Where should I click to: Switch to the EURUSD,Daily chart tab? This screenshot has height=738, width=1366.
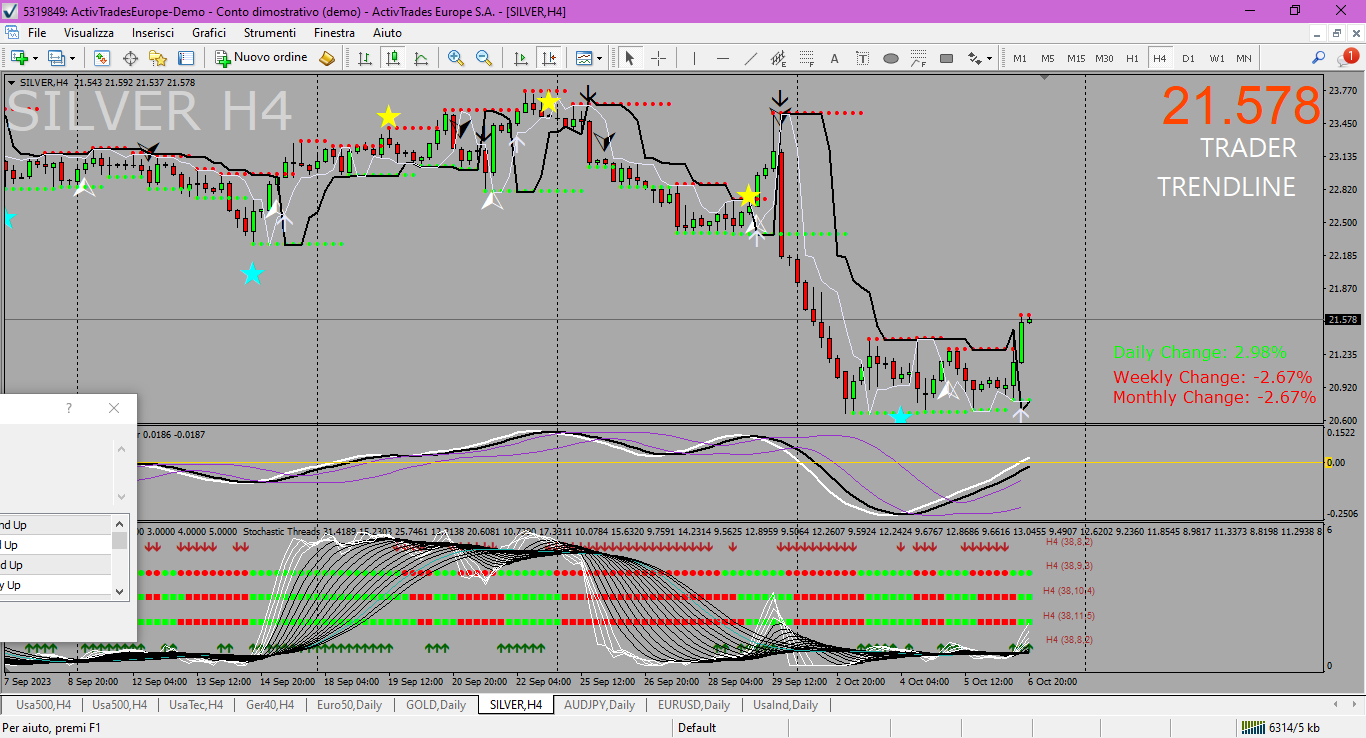click(695, 705)
